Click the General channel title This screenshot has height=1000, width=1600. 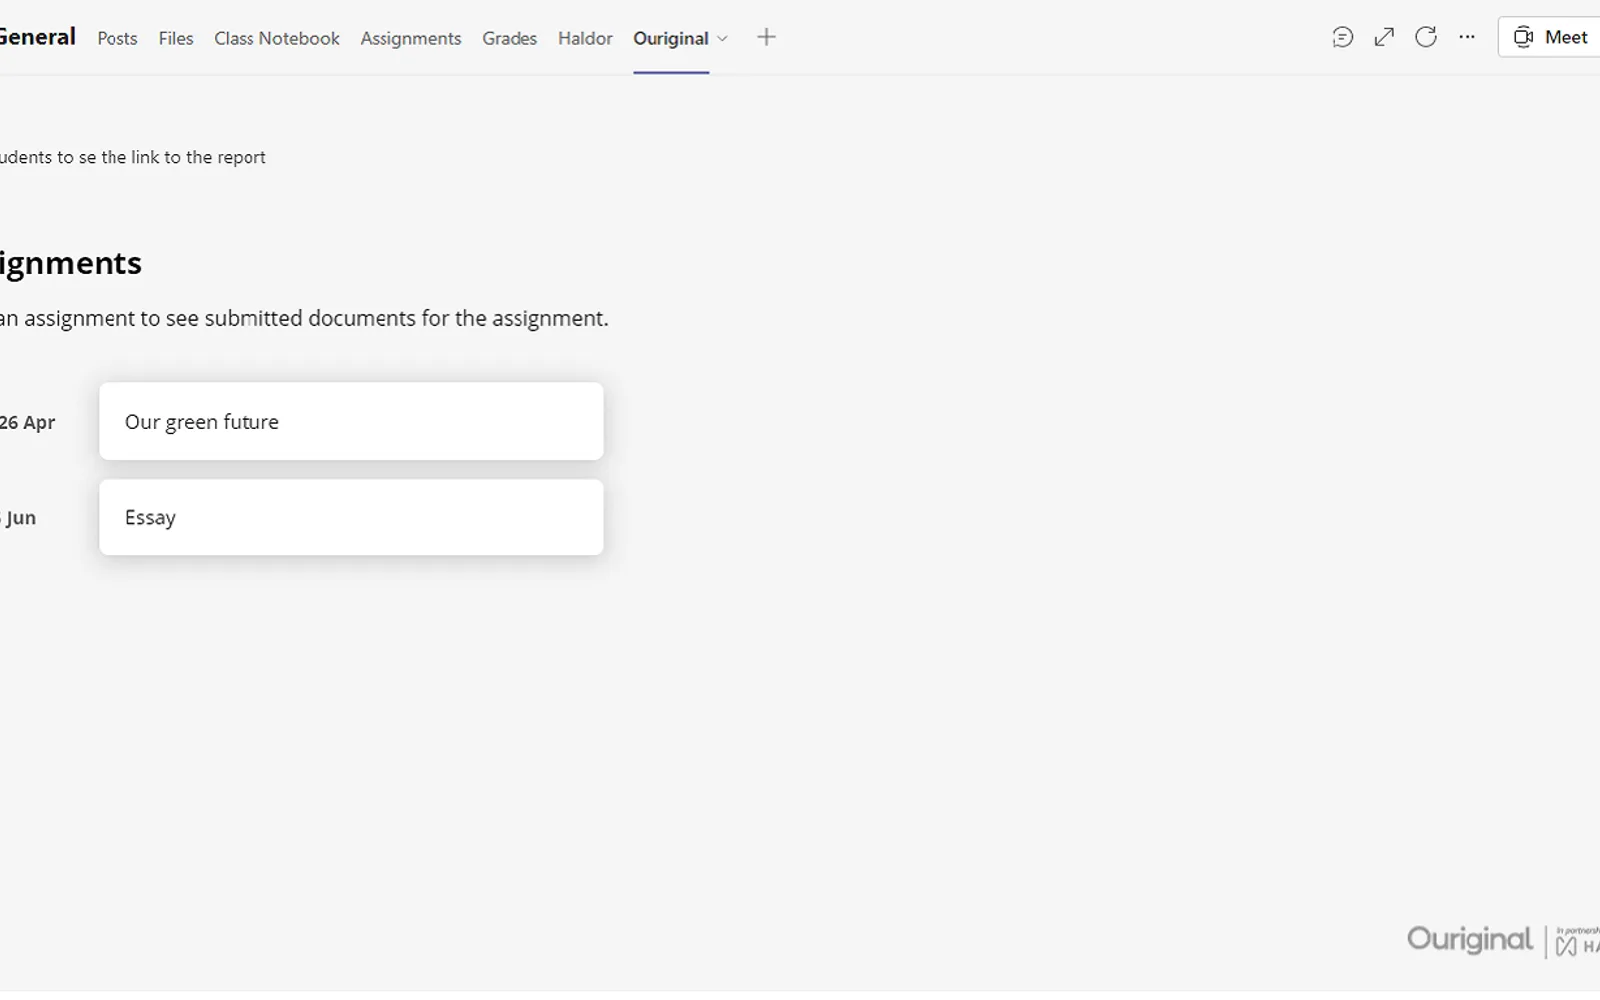pos(38,37)
